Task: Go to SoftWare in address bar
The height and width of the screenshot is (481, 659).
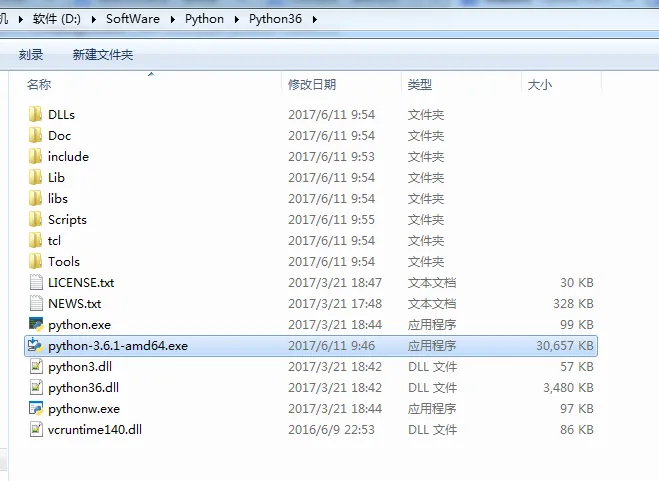Action: (x=133, y=19)
